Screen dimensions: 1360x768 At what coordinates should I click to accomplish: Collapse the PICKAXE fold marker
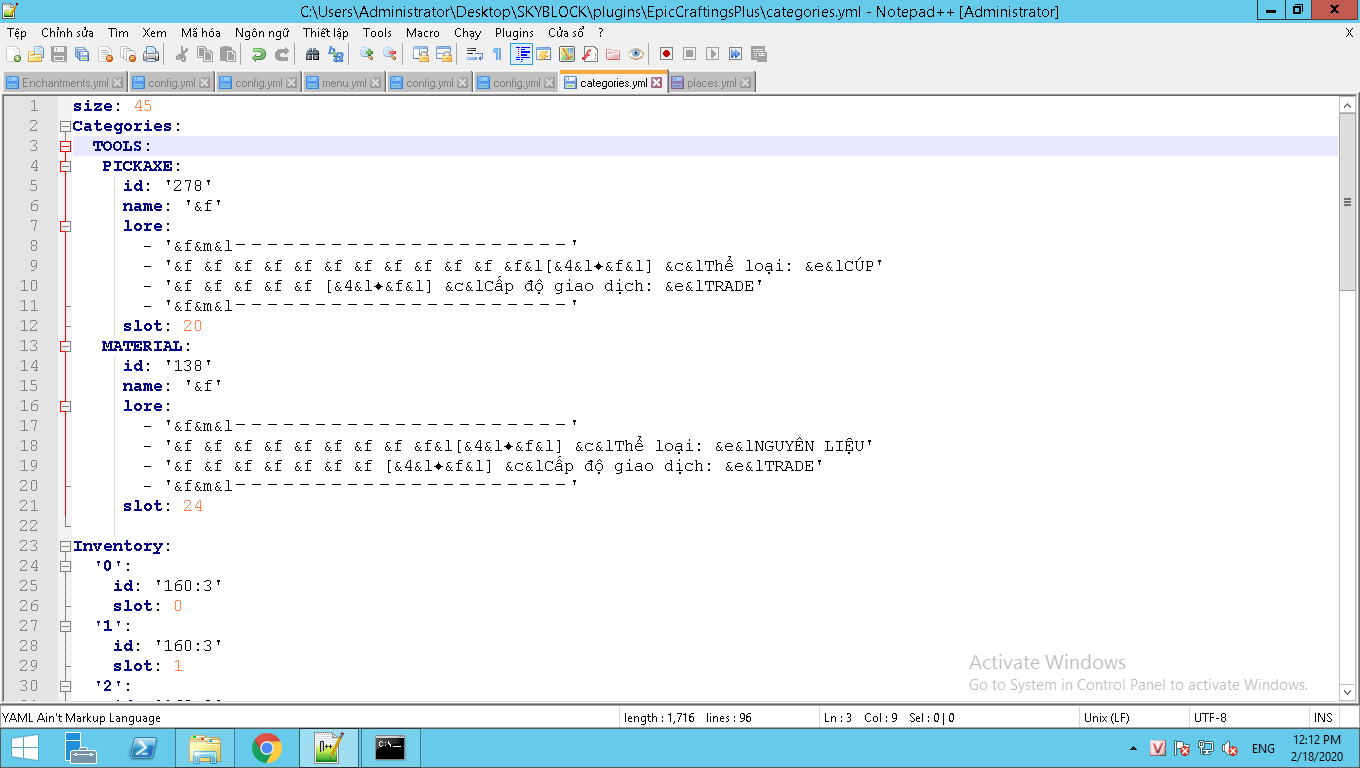(65, 166)
